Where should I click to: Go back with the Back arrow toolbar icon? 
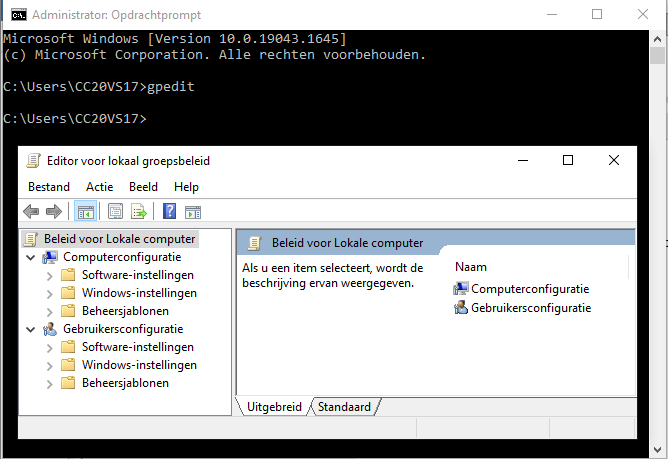pyautogui.click(x=31, y=211)
